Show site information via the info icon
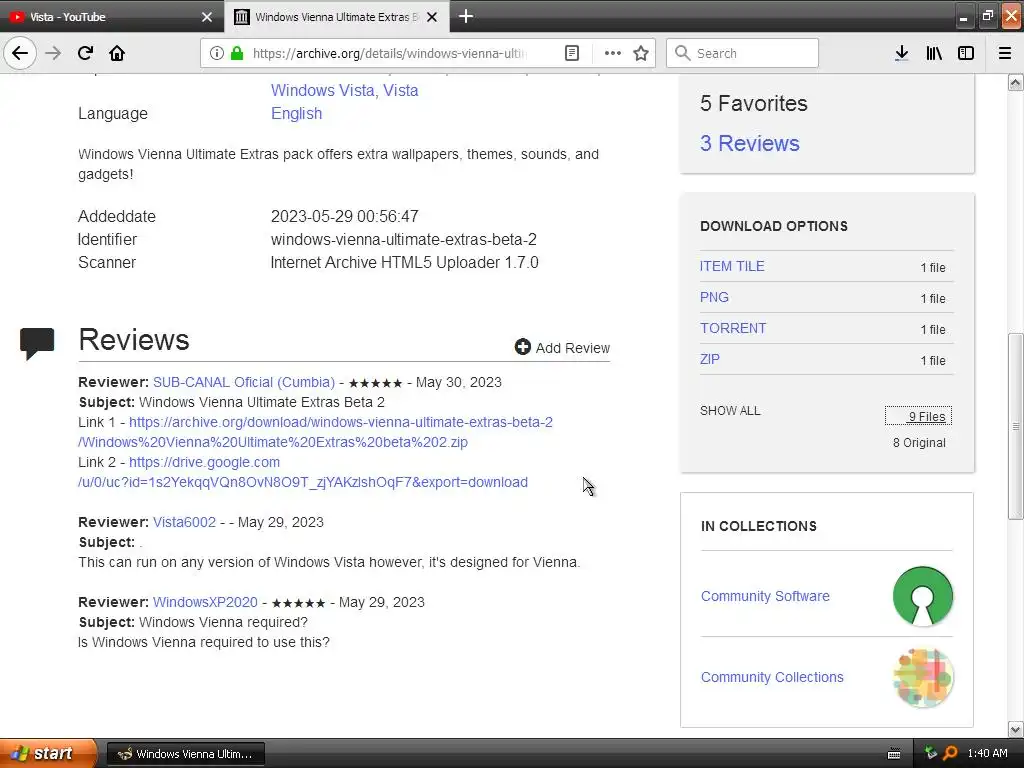This screenshot has width=1024, height=768. tap(217, 53)
